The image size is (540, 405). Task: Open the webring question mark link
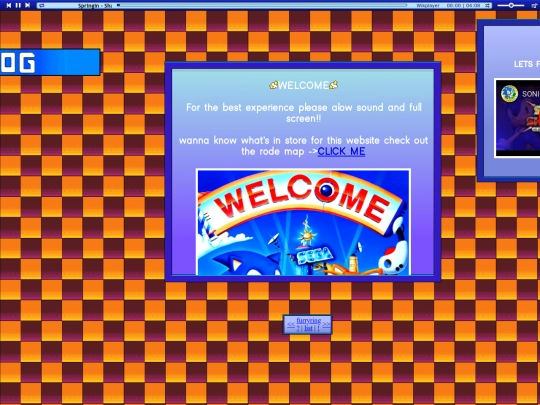tap(298, 328)
